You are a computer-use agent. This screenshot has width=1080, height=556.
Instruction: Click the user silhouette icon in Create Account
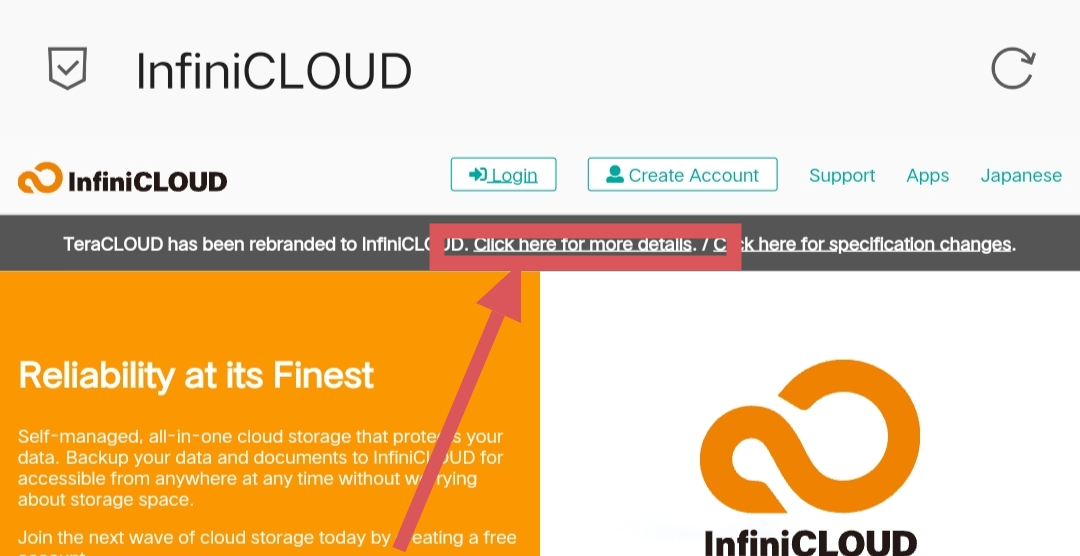pos(615,175)
